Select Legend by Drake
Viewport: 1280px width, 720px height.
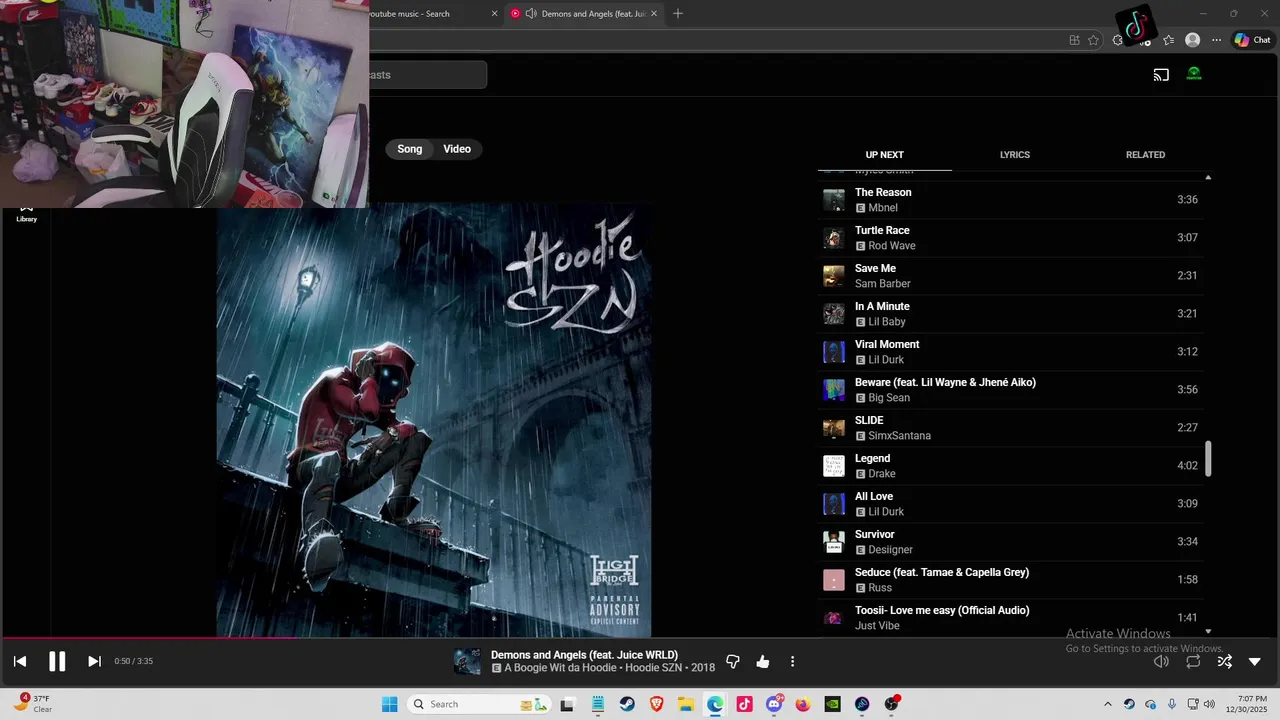pyautogui.click(x=1013, y=466)
